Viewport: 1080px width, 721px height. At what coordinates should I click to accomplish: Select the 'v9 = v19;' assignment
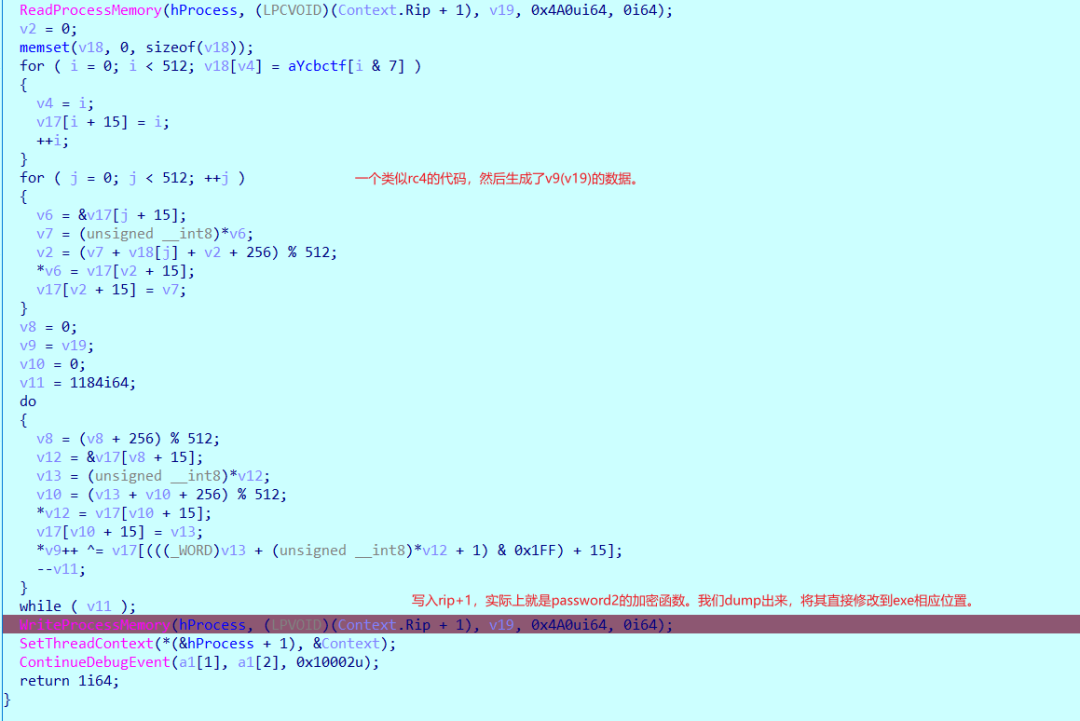[x=56, y=346]
